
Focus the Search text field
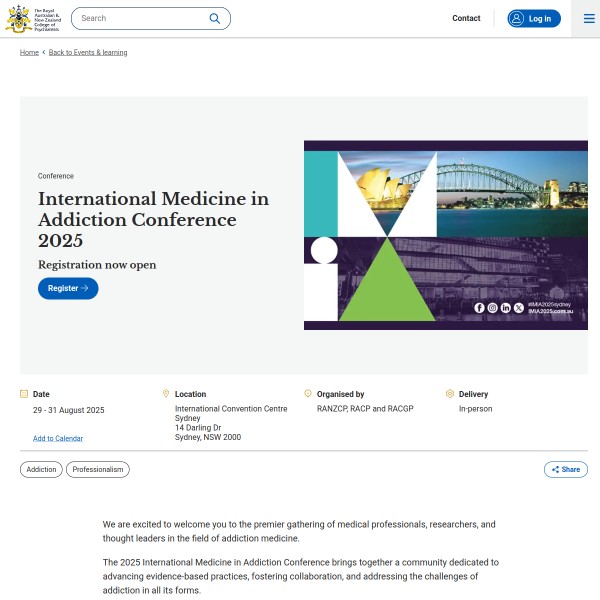click(x=140, y=18)
